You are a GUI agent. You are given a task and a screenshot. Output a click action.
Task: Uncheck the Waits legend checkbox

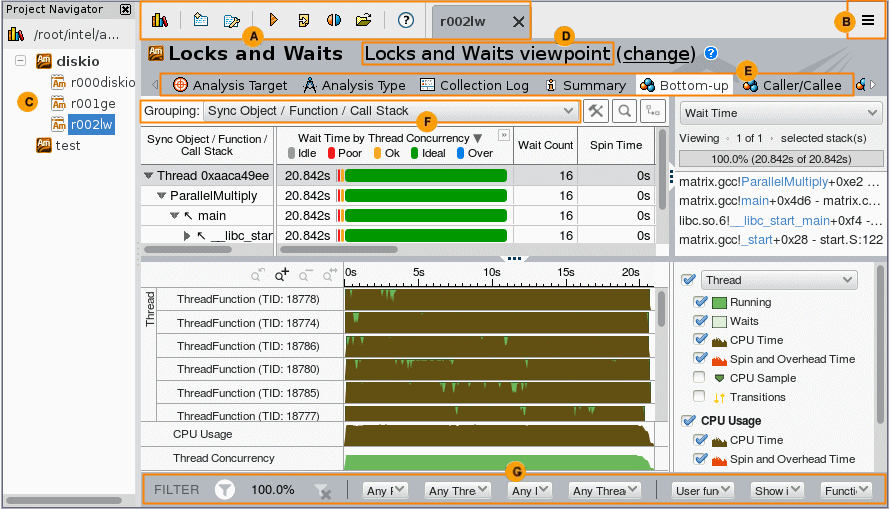700,321
